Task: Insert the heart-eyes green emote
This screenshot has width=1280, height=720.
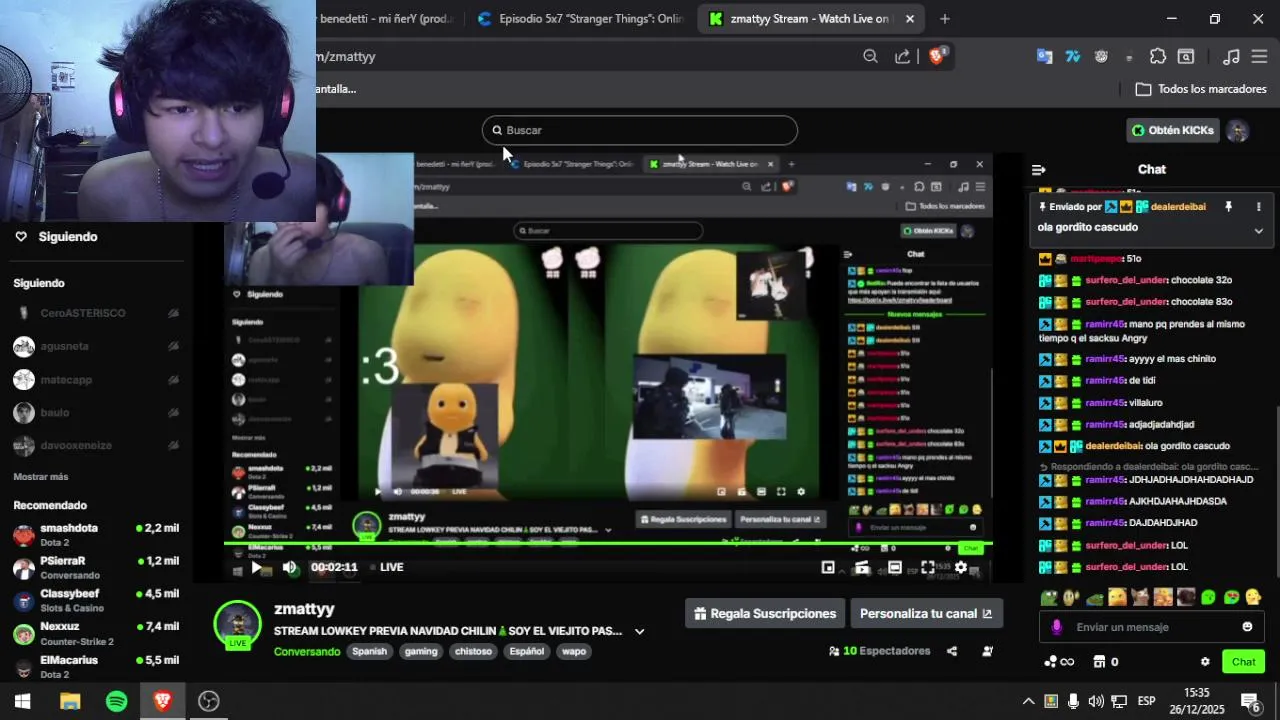Action: pyautogui.click(x=1231, y=598)
